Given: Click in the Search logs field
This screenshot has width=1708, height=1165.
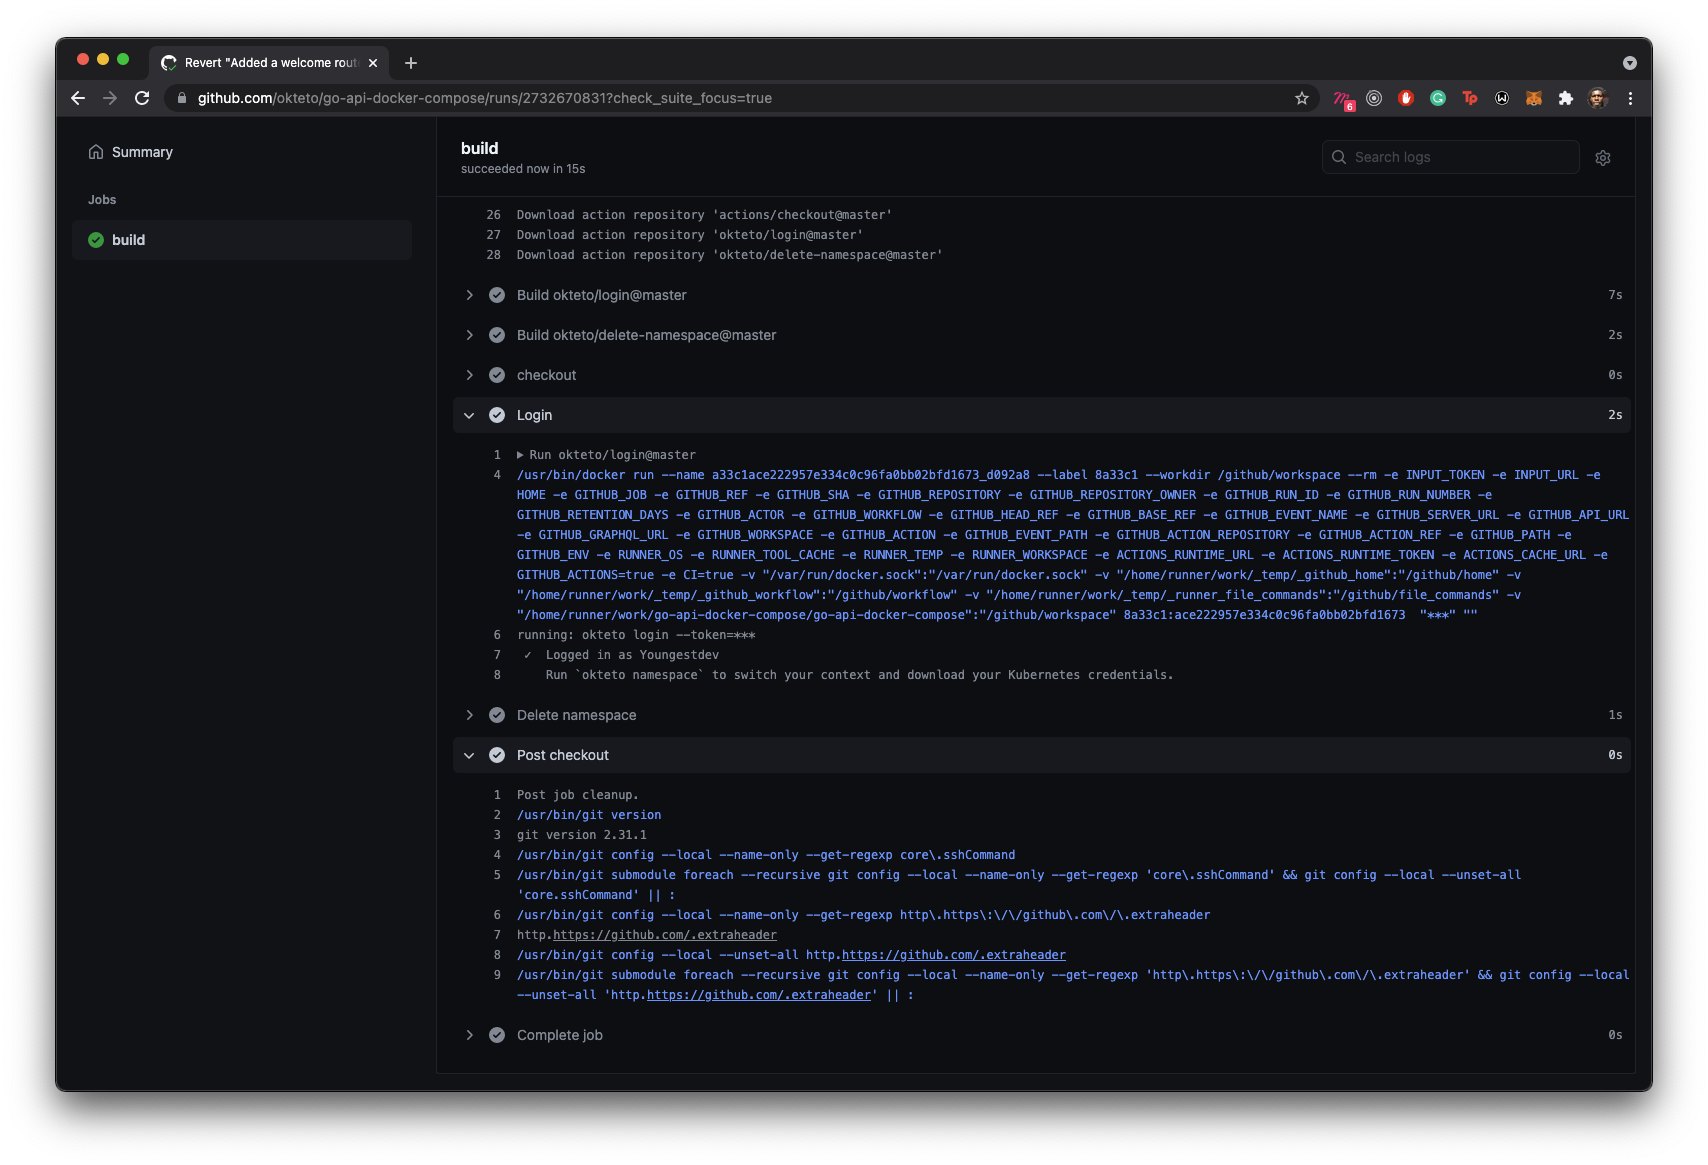Looking at the screenshot, I should pos(1451,157).
